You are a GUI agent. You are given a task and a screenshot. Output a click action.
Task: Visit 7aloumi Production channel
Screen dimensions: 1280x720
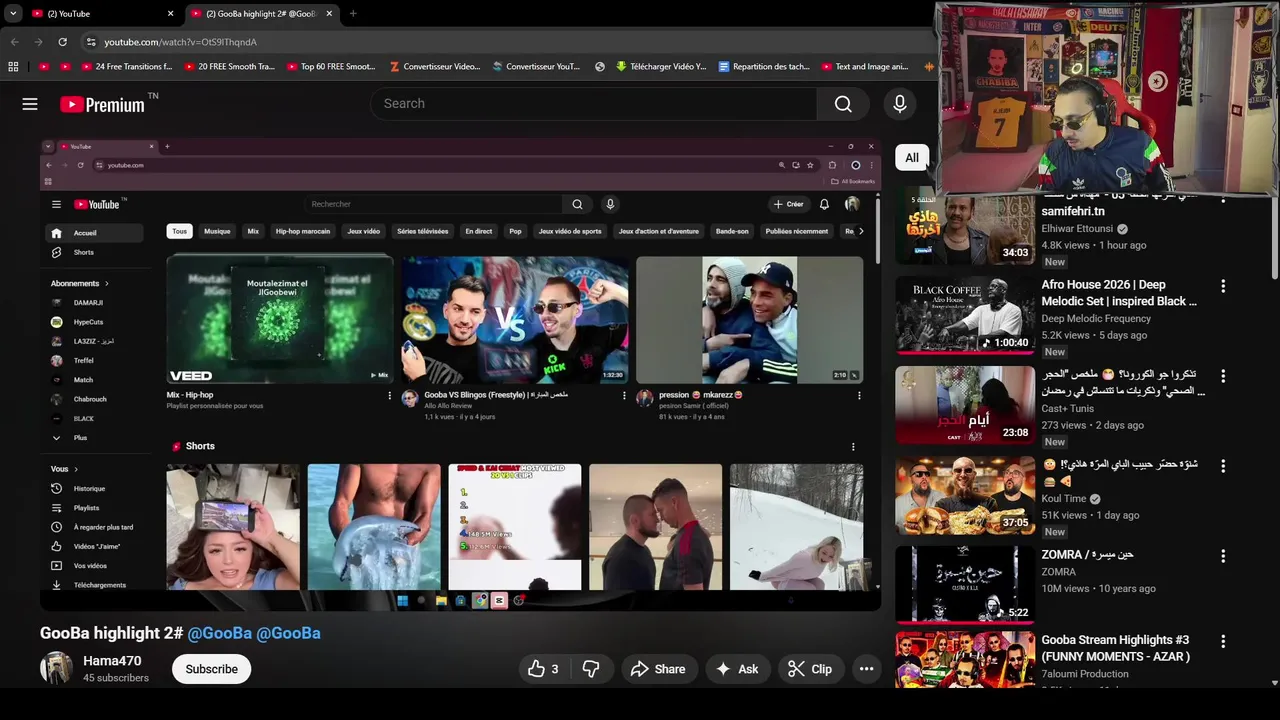tap(1085, 674)
